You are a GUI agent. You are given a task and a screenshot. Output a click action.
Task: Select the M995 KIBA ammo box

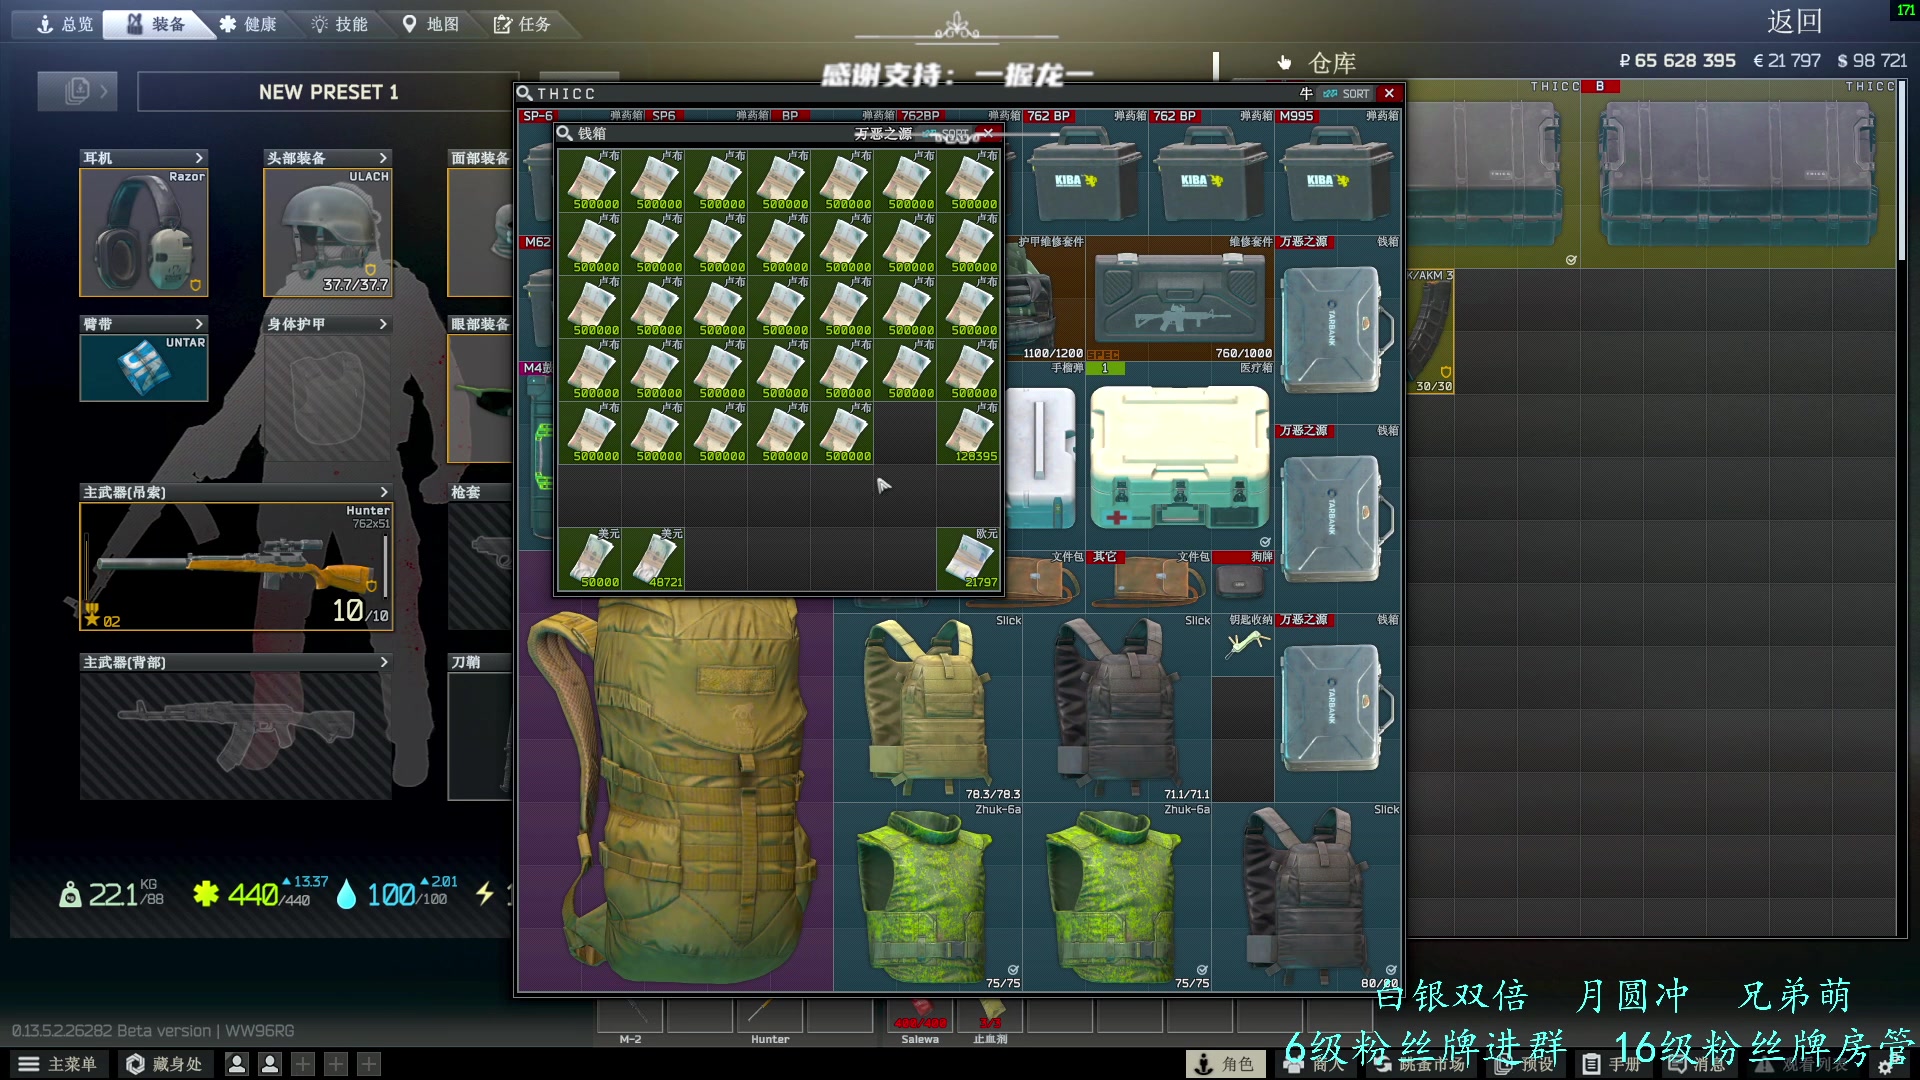coord(1337,172)
